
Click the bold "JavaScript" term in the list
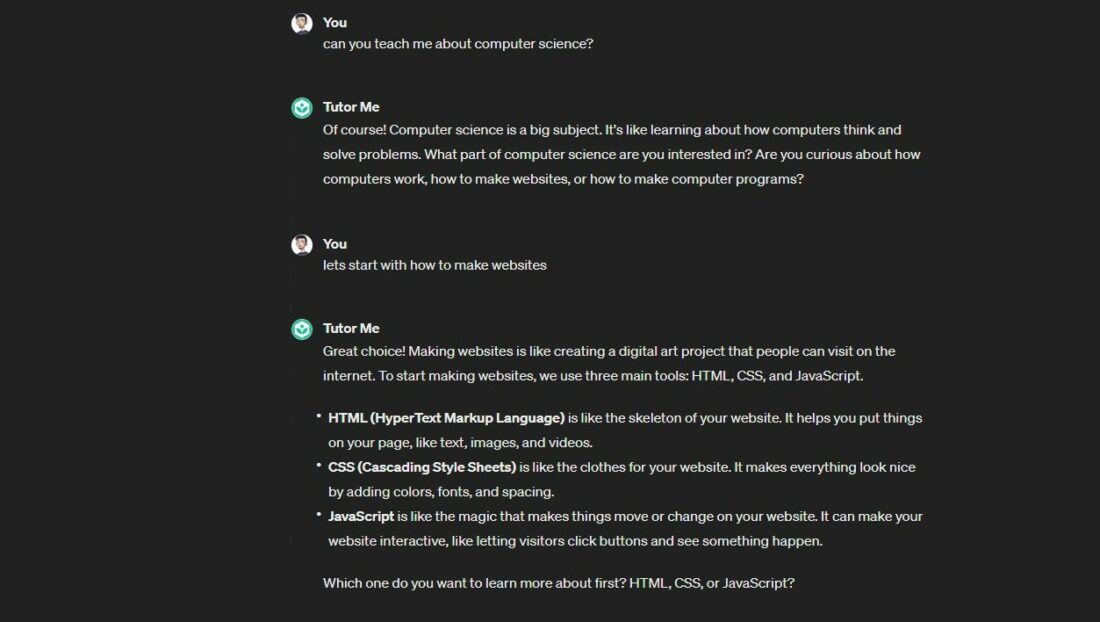[361, 517]
